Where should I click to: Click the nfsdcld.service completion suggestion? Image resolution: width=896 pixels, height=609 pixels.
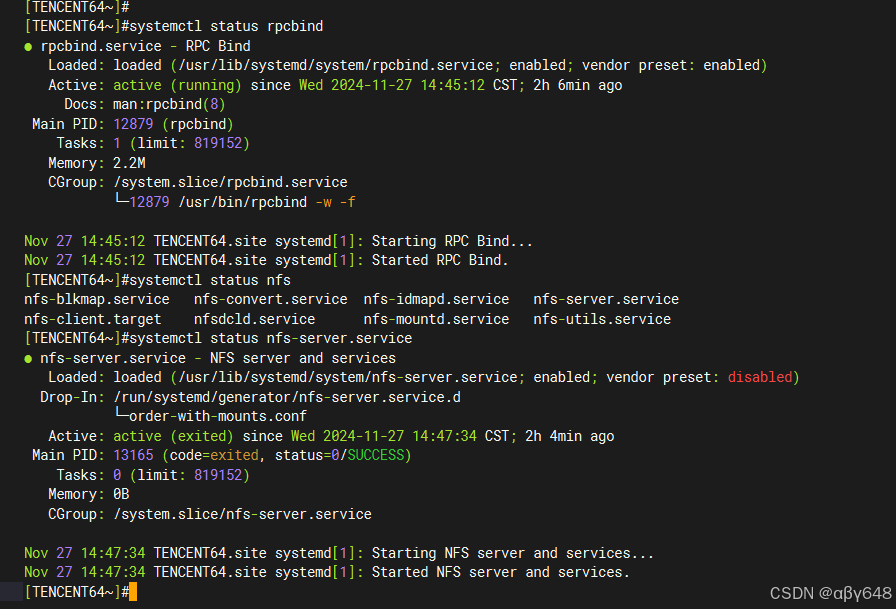point(254,319)
